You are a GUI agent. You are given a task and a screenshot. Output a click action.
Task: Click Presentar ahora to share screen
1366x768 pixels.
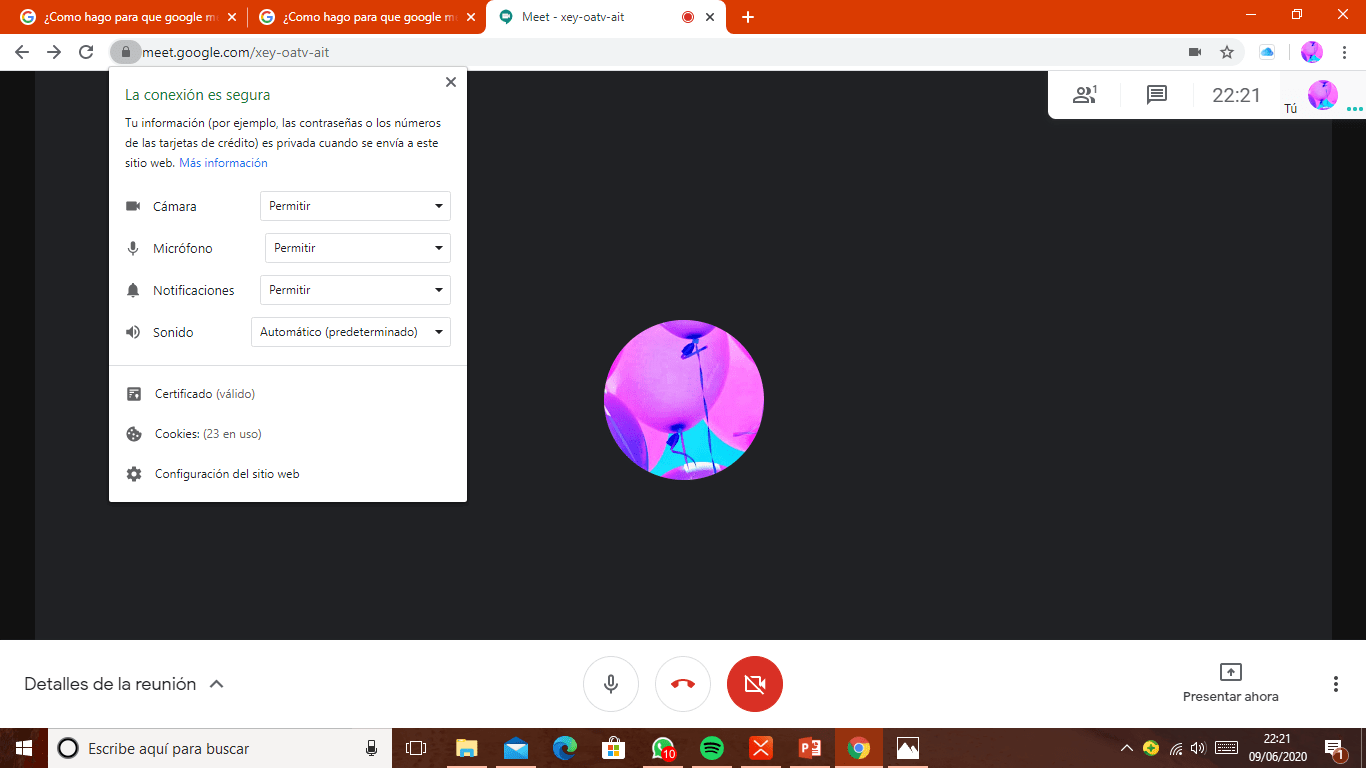click(1229, 684)
